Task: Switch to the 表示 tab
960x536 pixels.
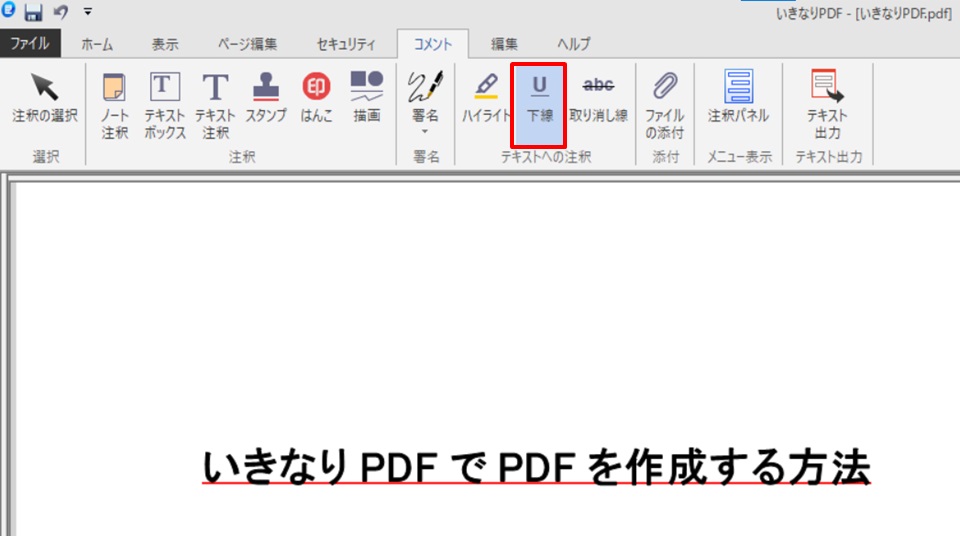Action: [165, 44]
